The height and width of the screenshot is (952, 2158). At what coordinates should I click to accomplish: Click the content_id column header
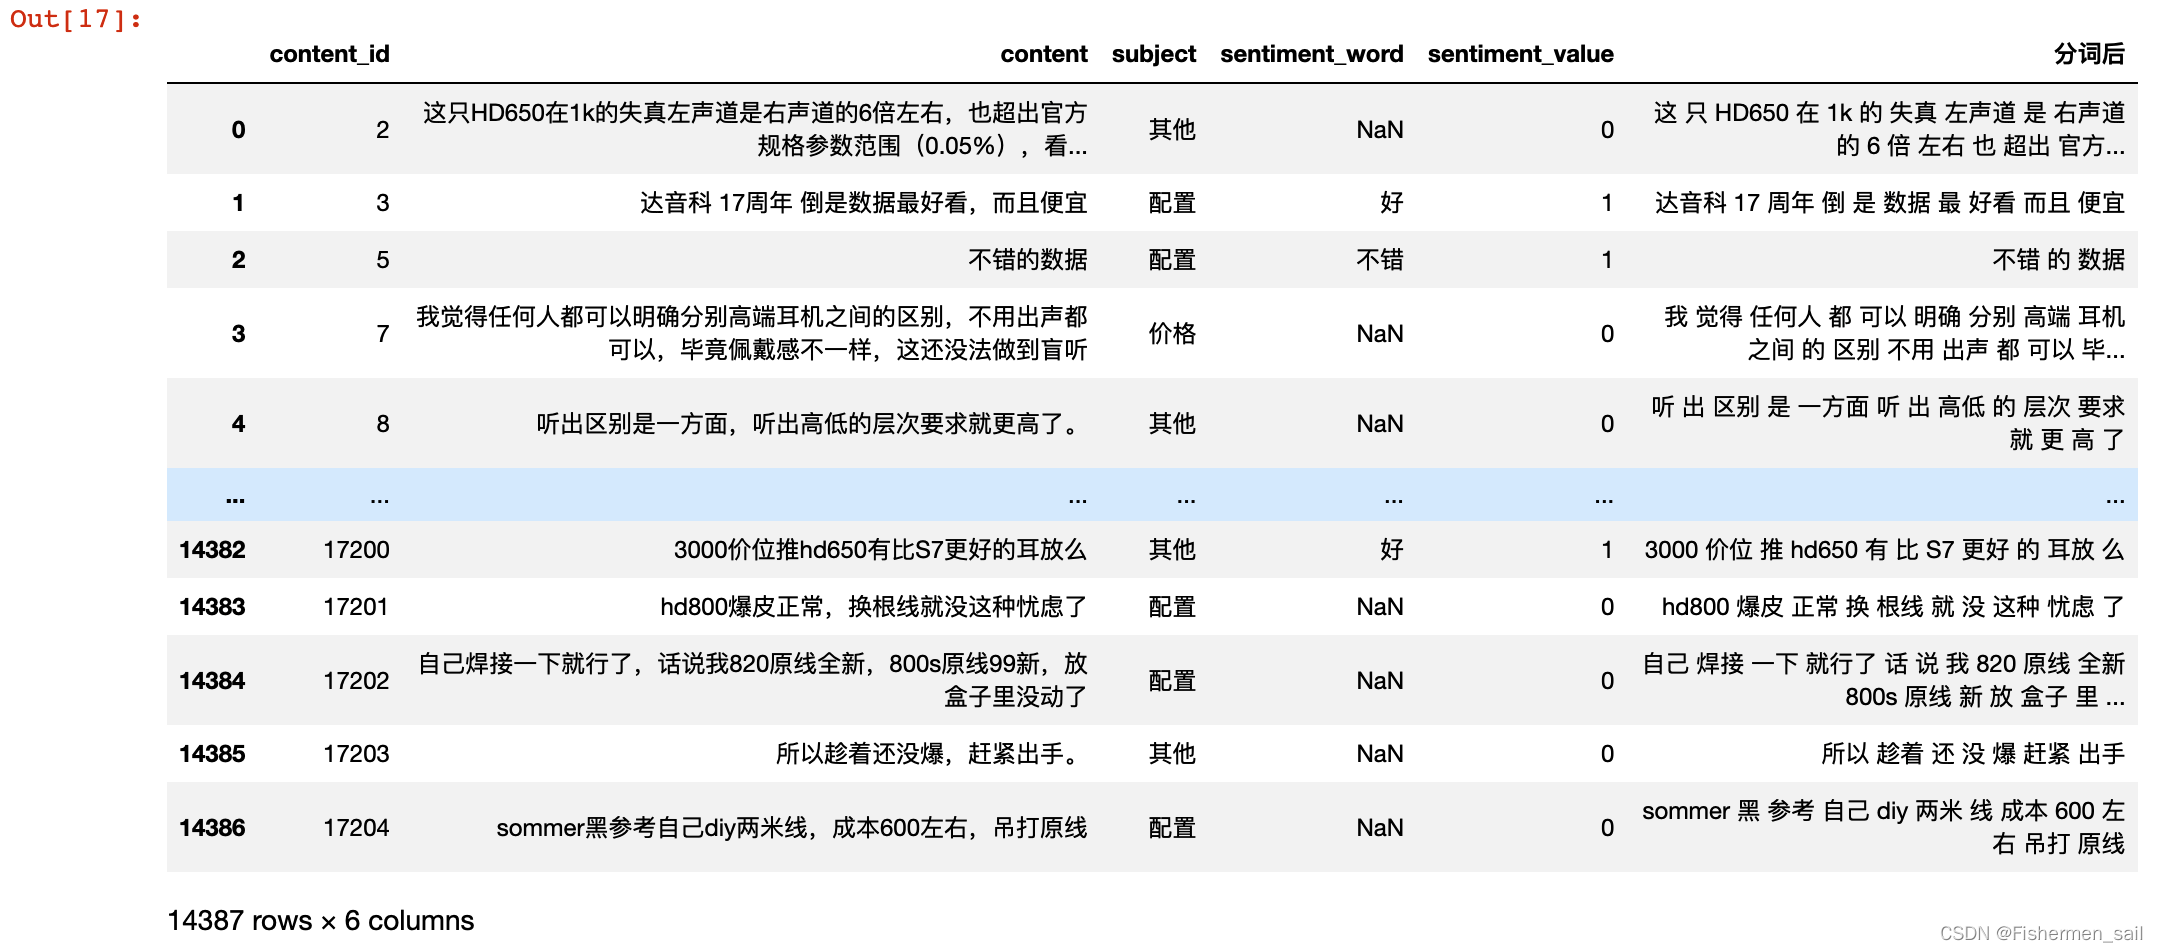click(x=329, y=54)
